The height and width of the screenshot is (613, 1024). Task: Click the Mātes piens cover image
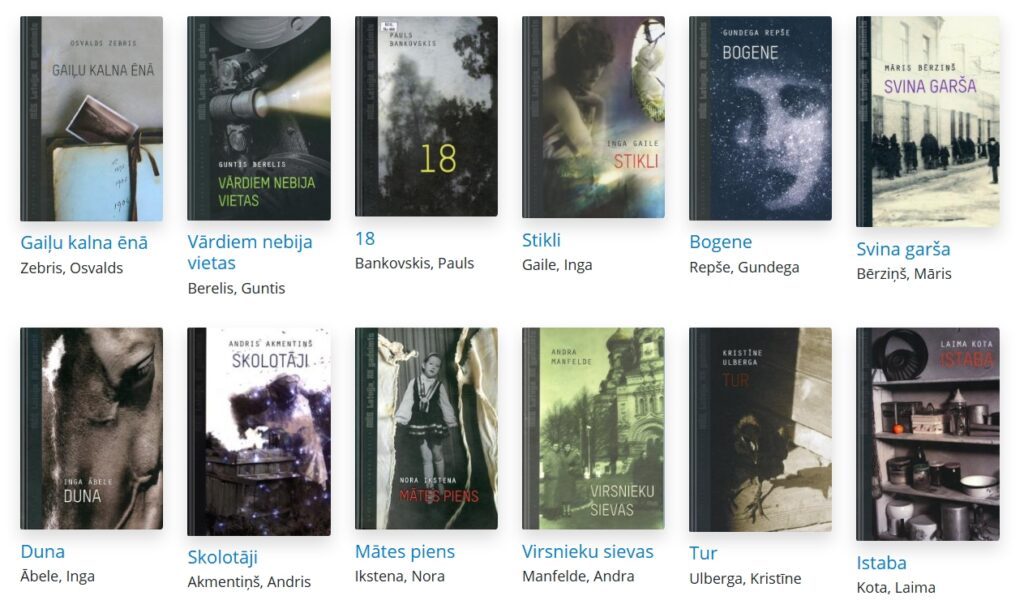[x=426, y=428]
